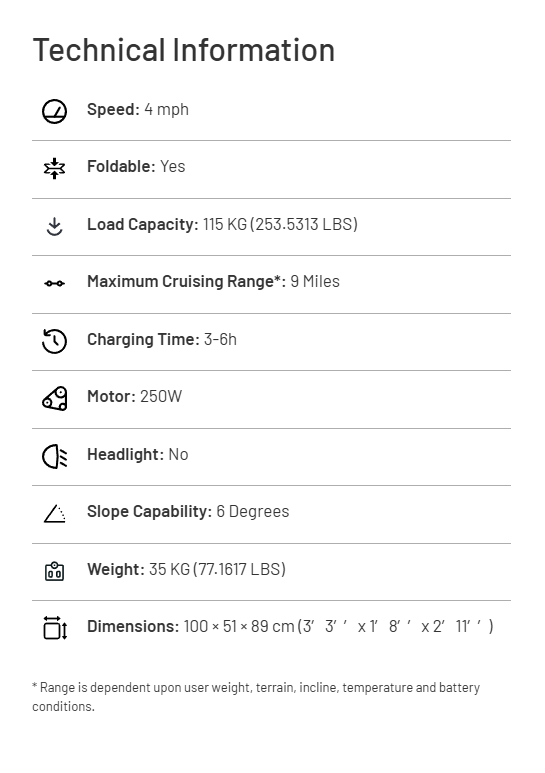Click the dimensions box icon

[x=54, y=628]
